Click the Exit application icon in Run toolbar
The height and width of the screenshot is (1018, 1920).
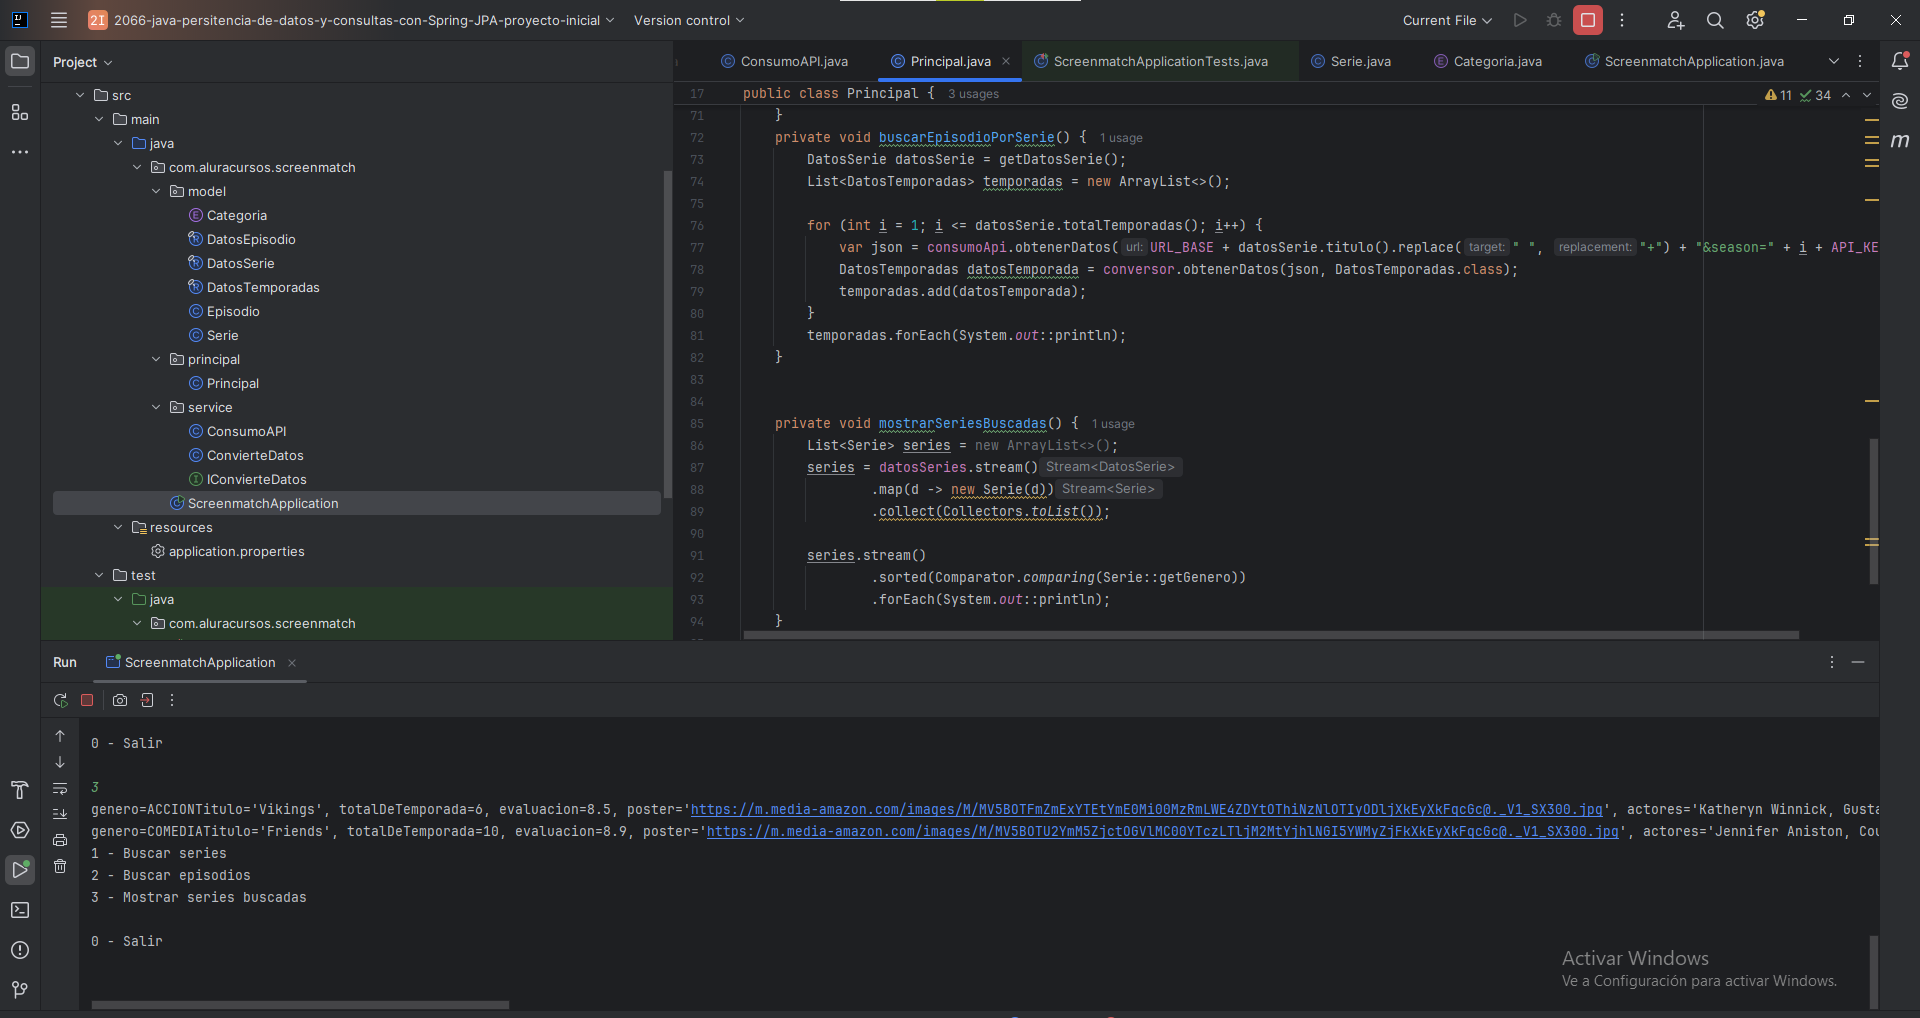(147, 700)
